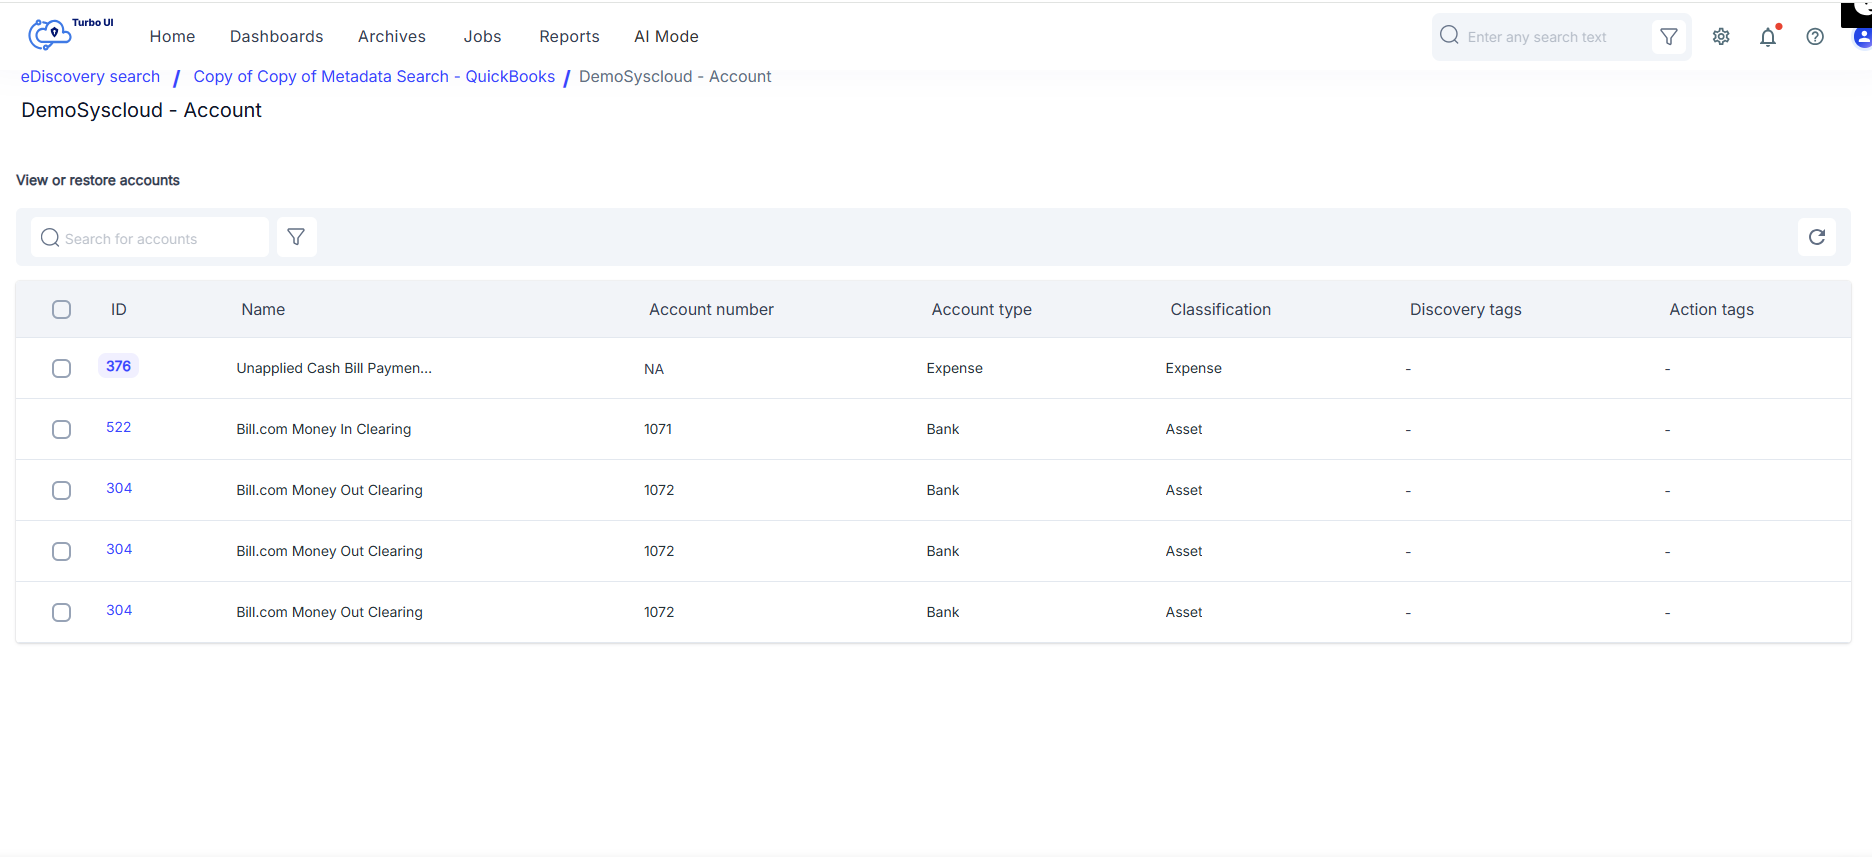1872x857 pixels.
Task: Click the magnifier icon in Search for accounts
Action: click(50, 238)
